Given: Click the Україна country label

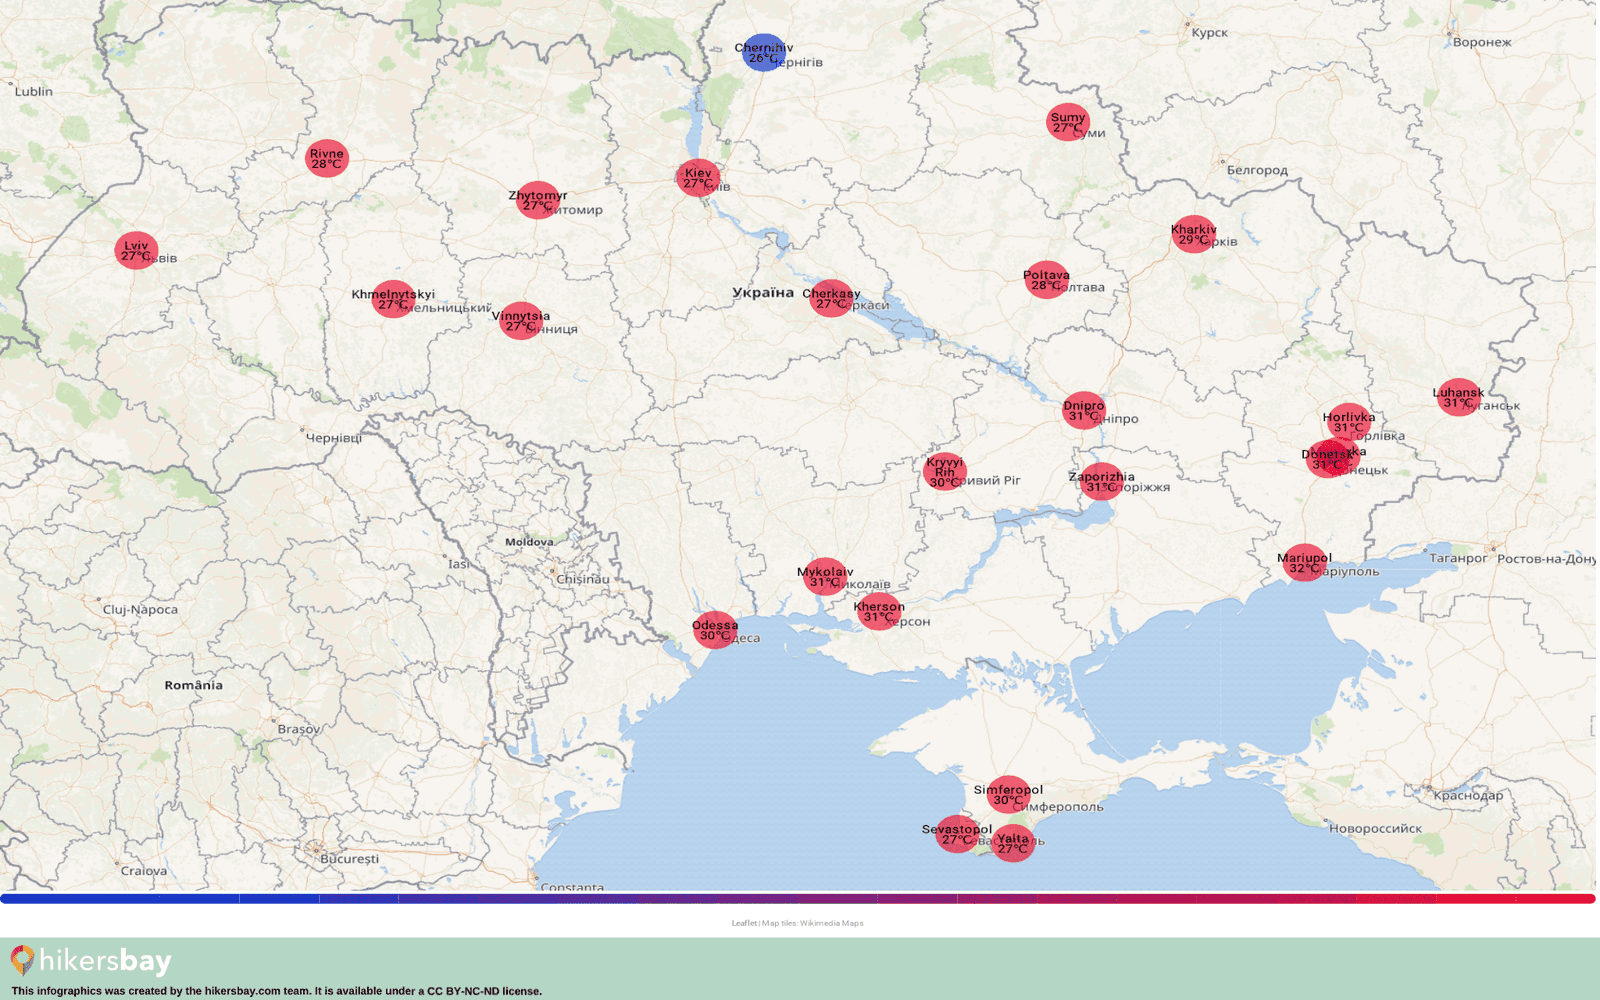Looking at the screenshot, I should click(763, 293).
